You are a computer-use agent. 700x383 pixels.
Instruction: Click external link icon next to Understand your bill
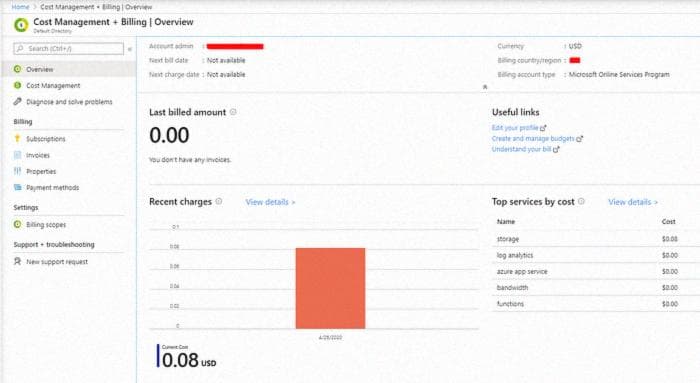(556, 150)
